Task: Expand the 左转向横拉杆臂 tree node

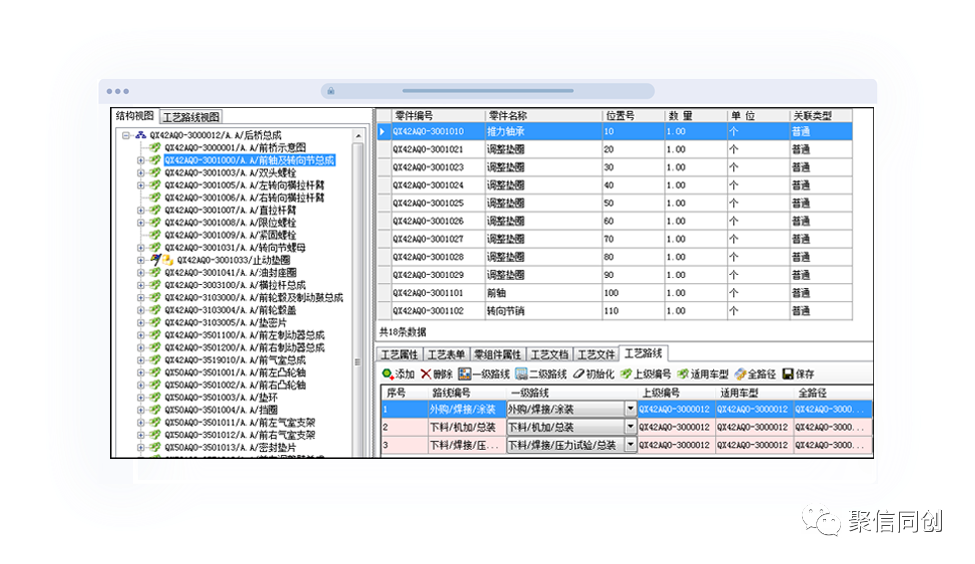Action: (x=141, y=185)
